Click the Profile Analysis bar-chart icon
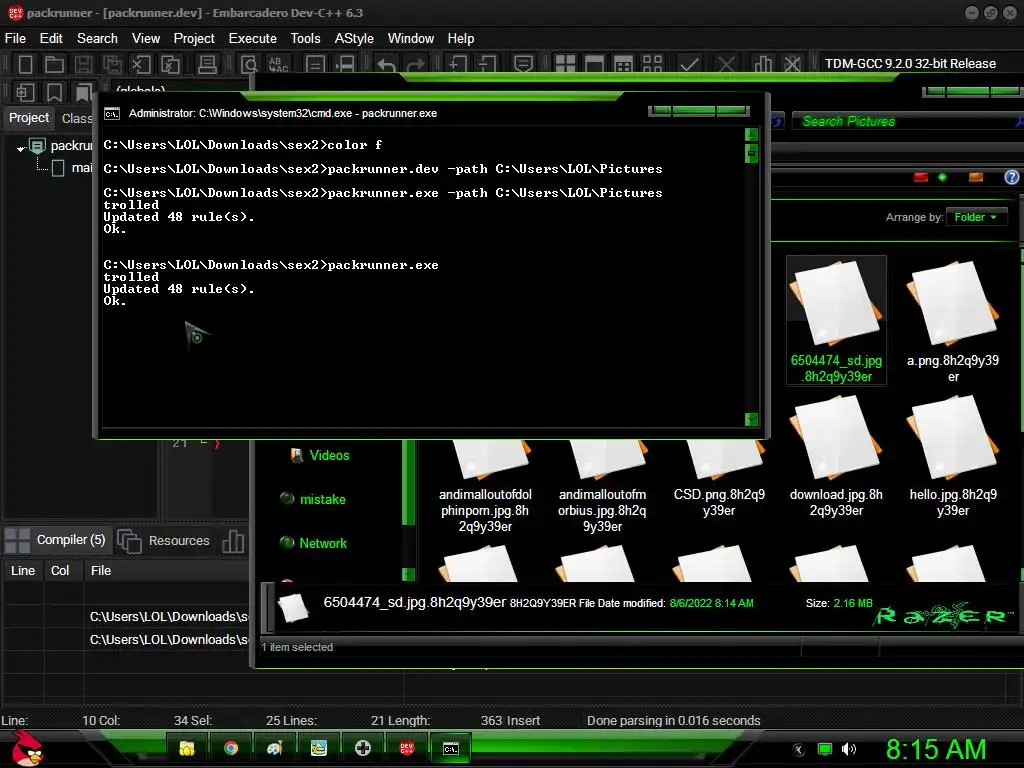 tap(762, 64)
